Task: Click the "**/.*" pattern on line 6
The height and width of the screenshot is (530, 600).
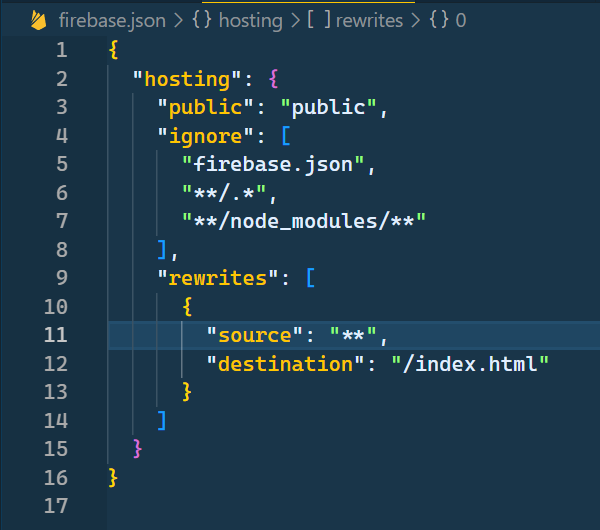Action: coord(224,192)
